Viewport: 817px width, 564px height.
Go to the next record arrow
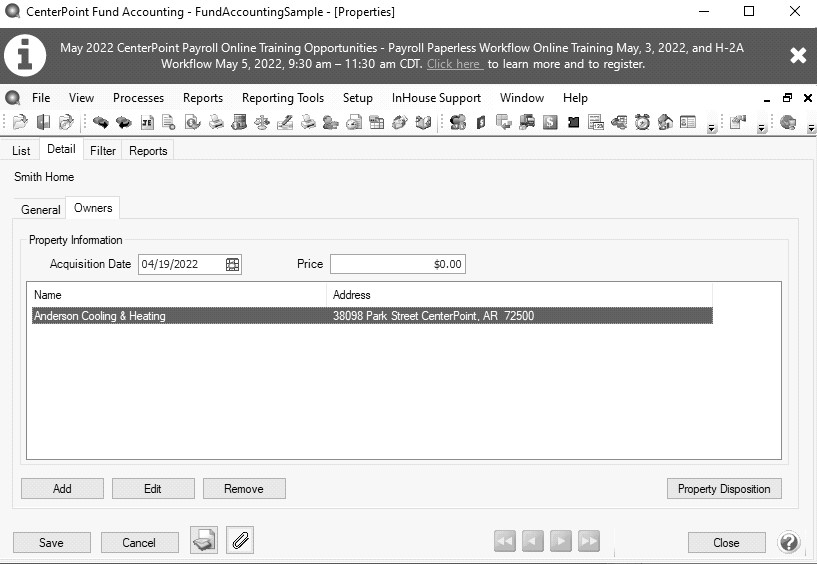(x=561, y=541)
